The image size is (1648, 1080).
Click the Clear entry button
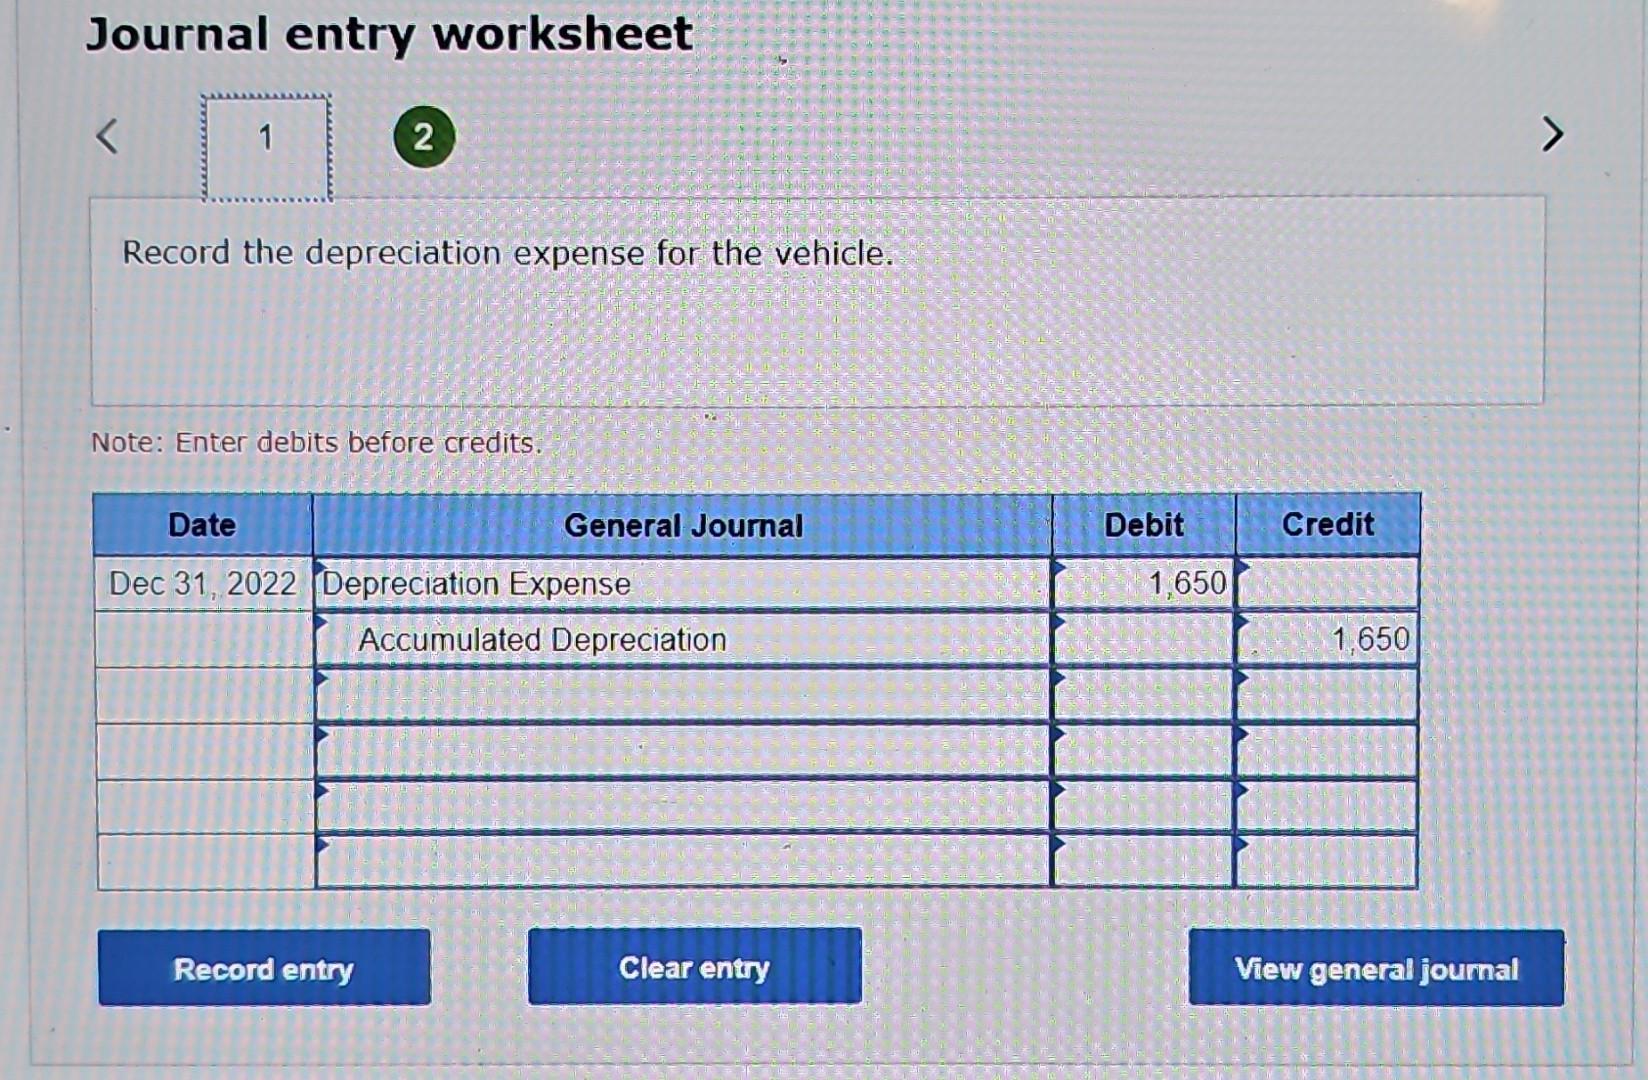coord(694,966)
